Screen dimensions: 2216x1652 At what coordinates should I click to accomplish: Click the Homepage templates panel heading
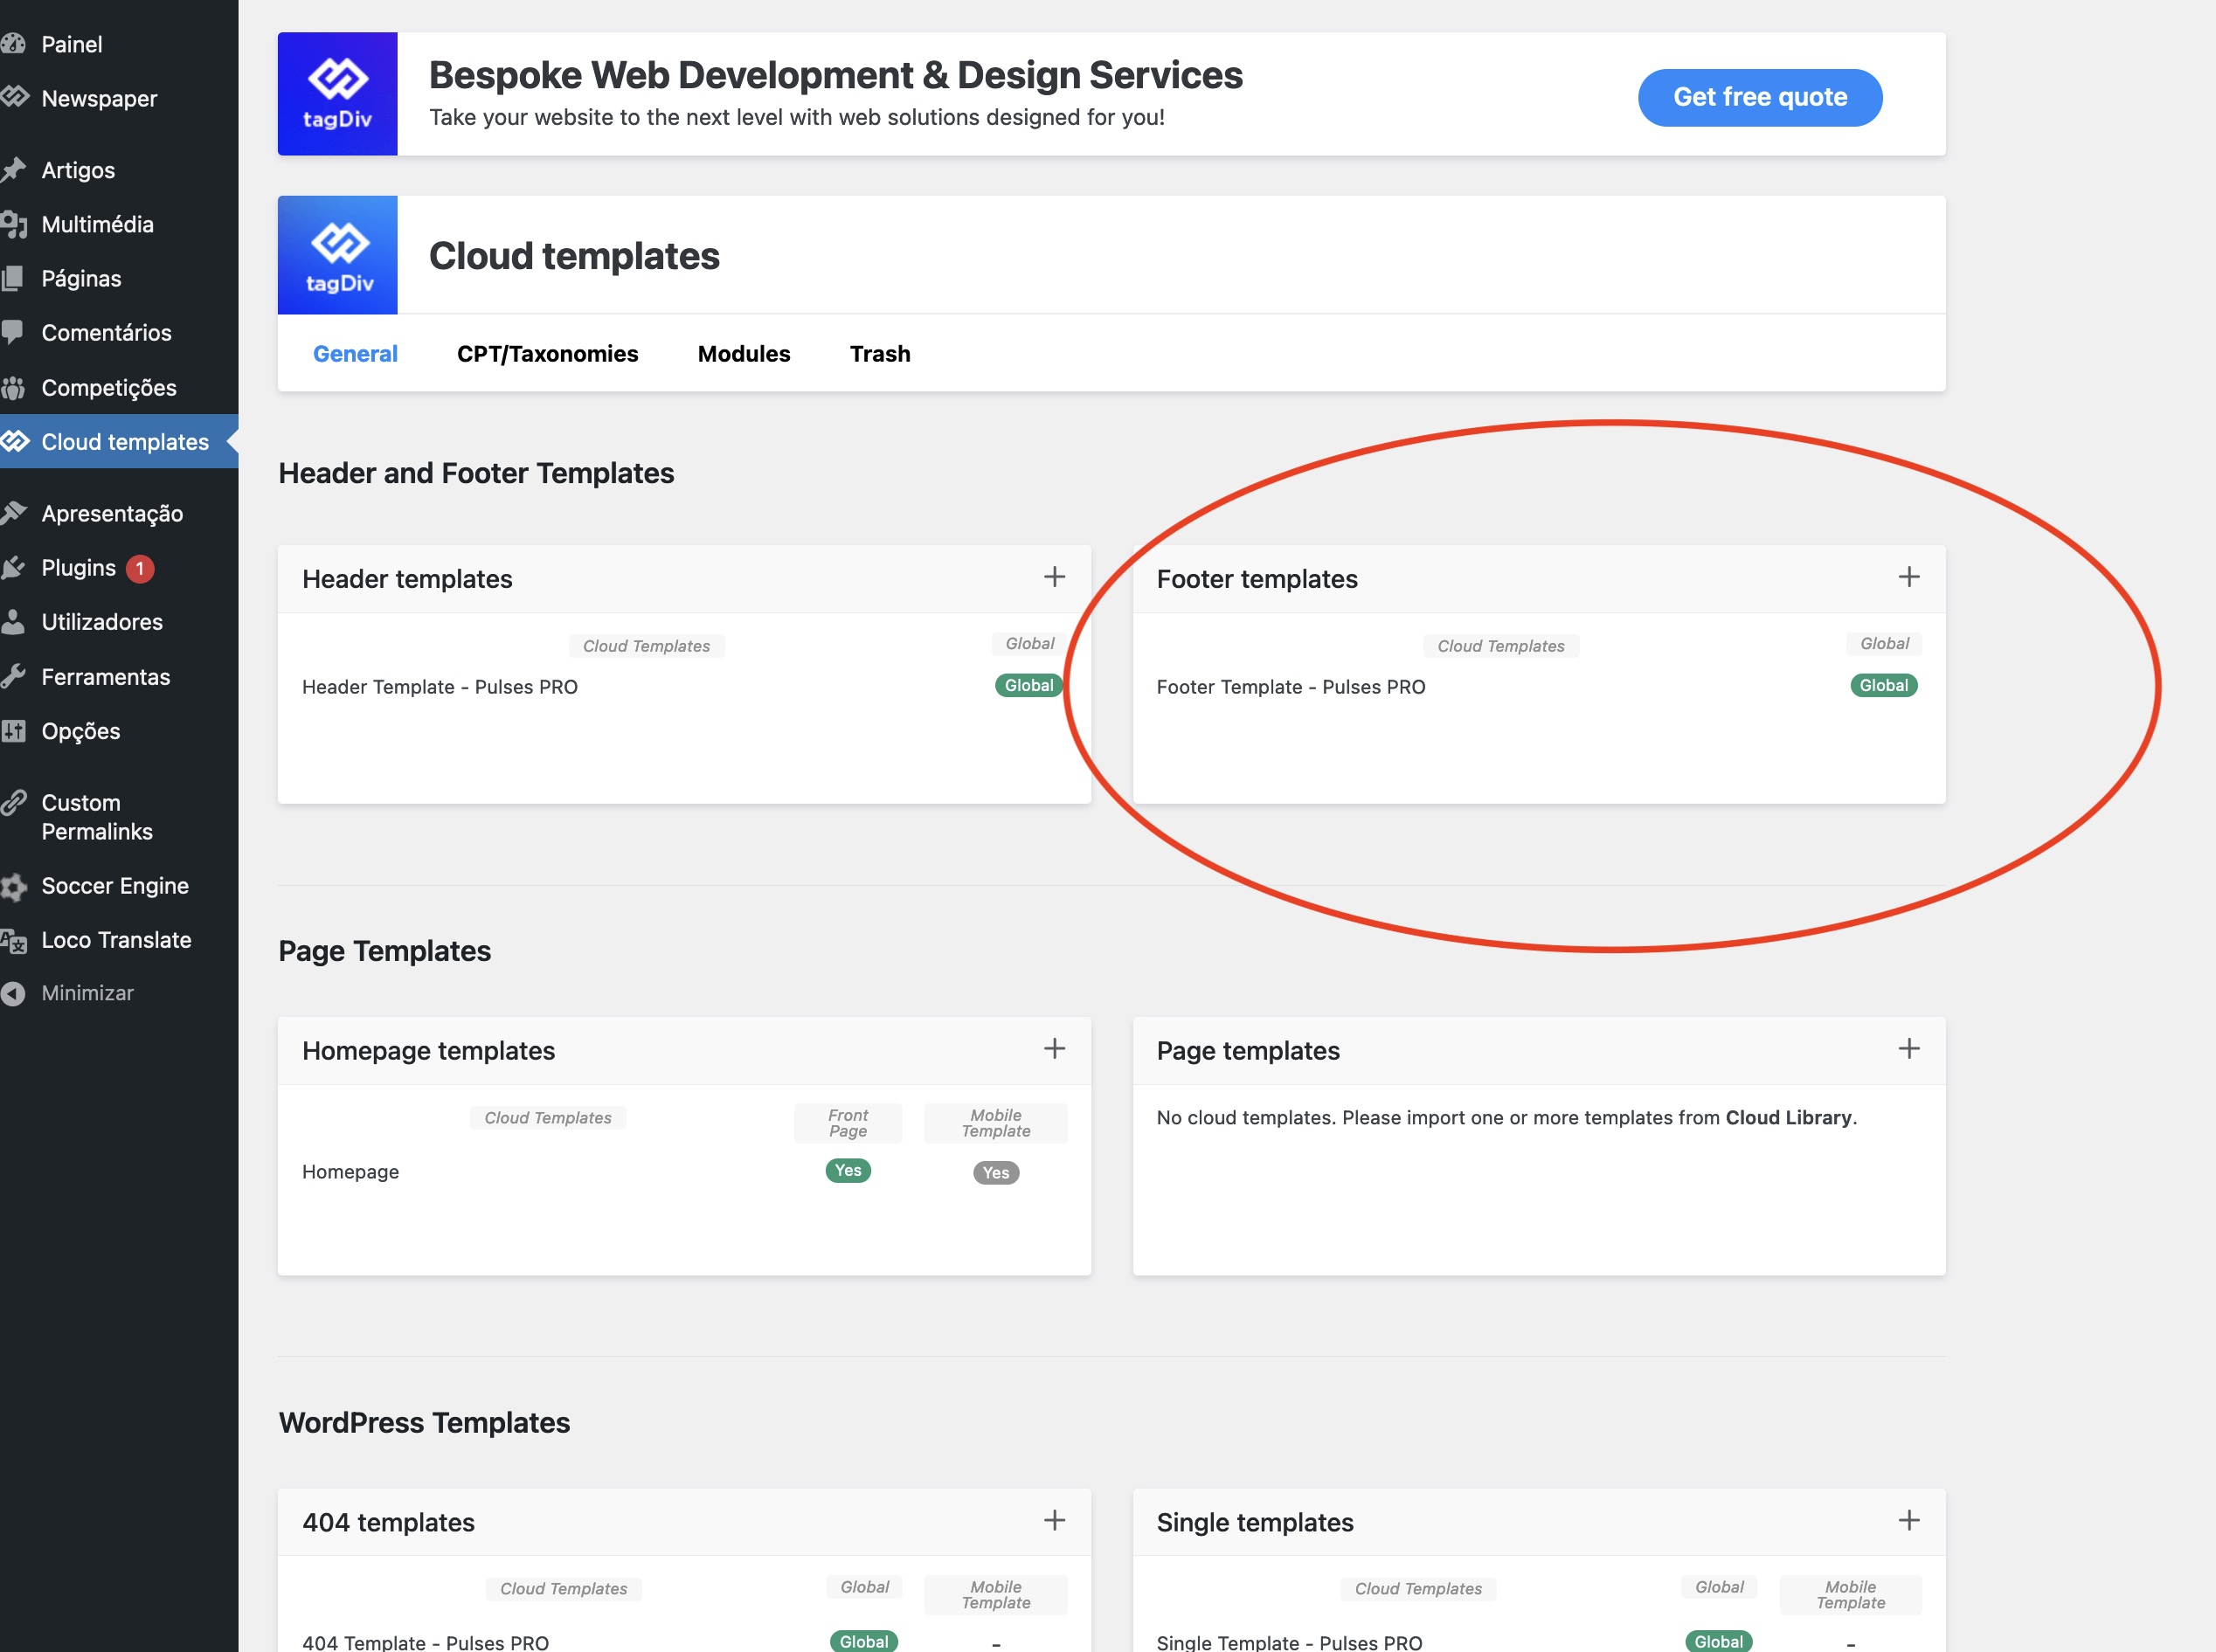(x=428, y=1051)
